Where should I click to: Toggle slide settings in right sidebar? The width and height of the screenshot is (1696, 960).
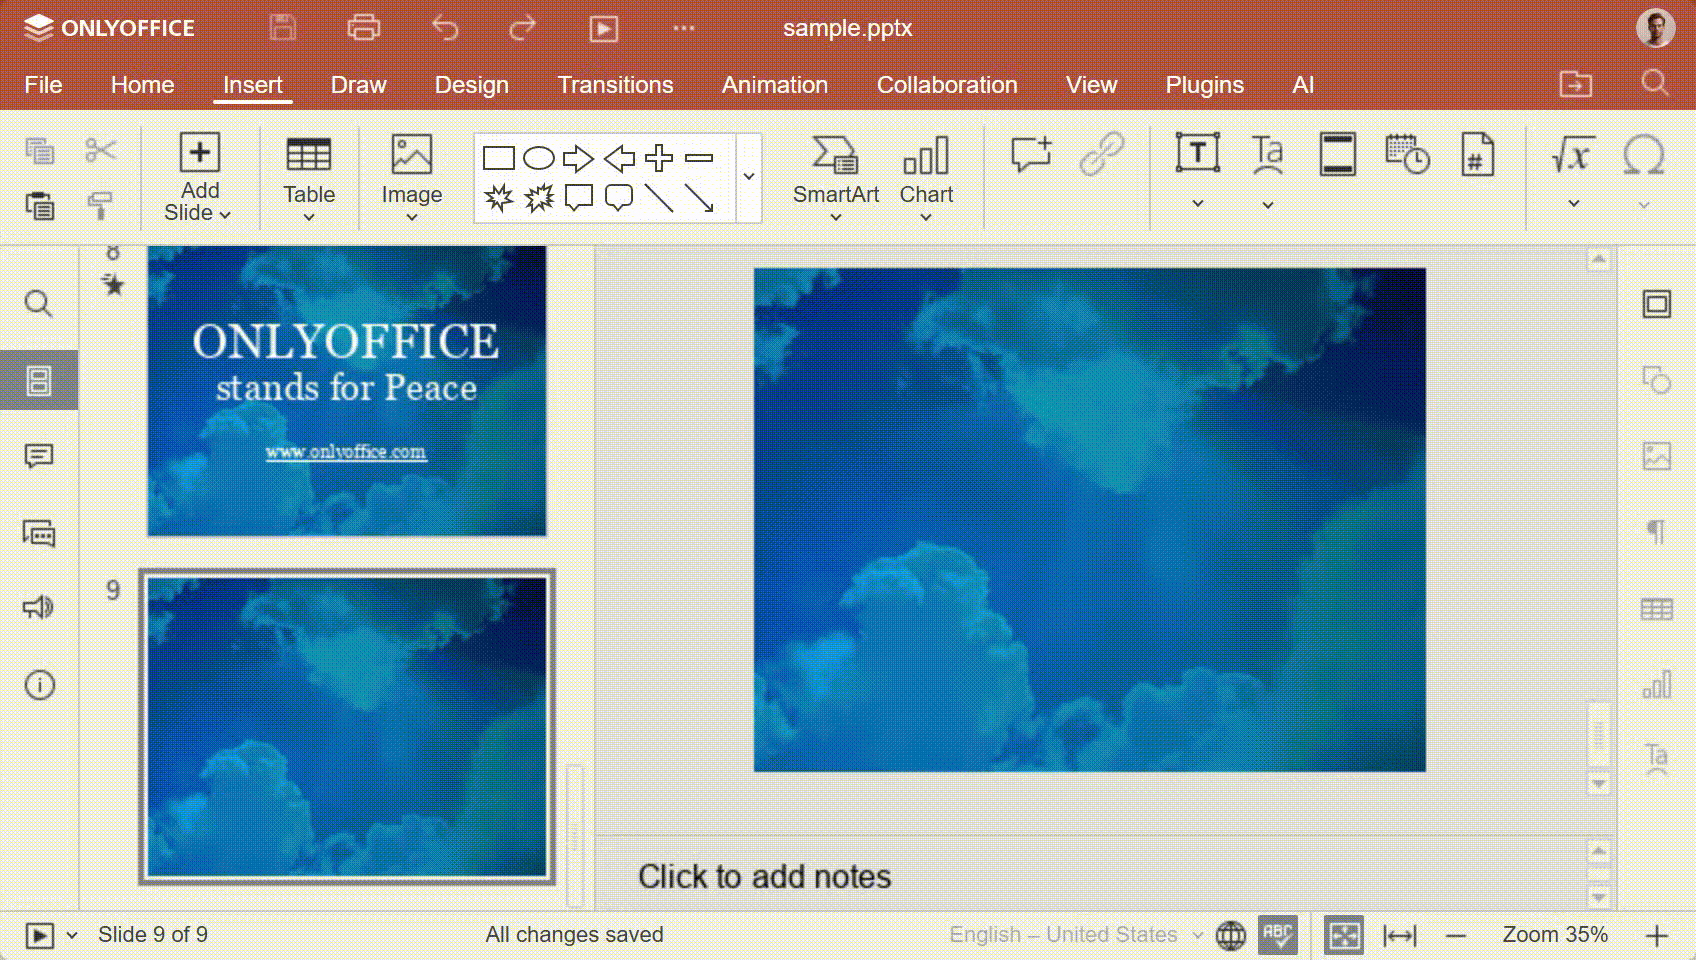(1657, 304)
